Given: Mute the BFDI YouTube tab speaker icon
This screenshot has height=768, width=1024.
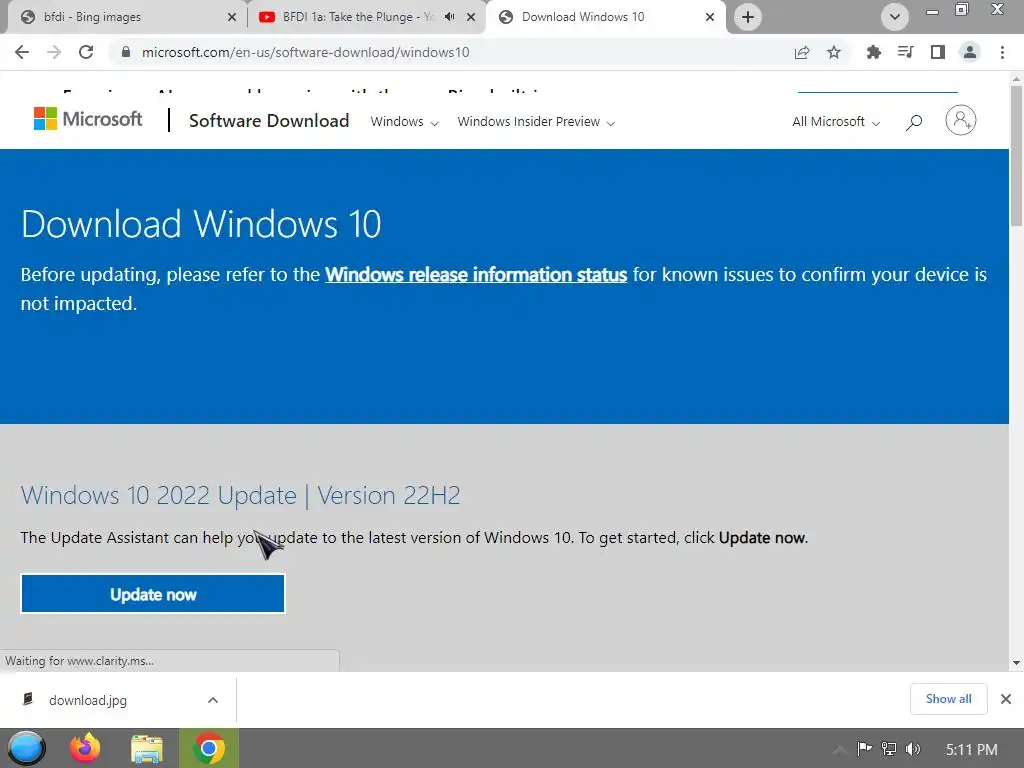Looking at the screenshot, I should [x=449, y=17].
